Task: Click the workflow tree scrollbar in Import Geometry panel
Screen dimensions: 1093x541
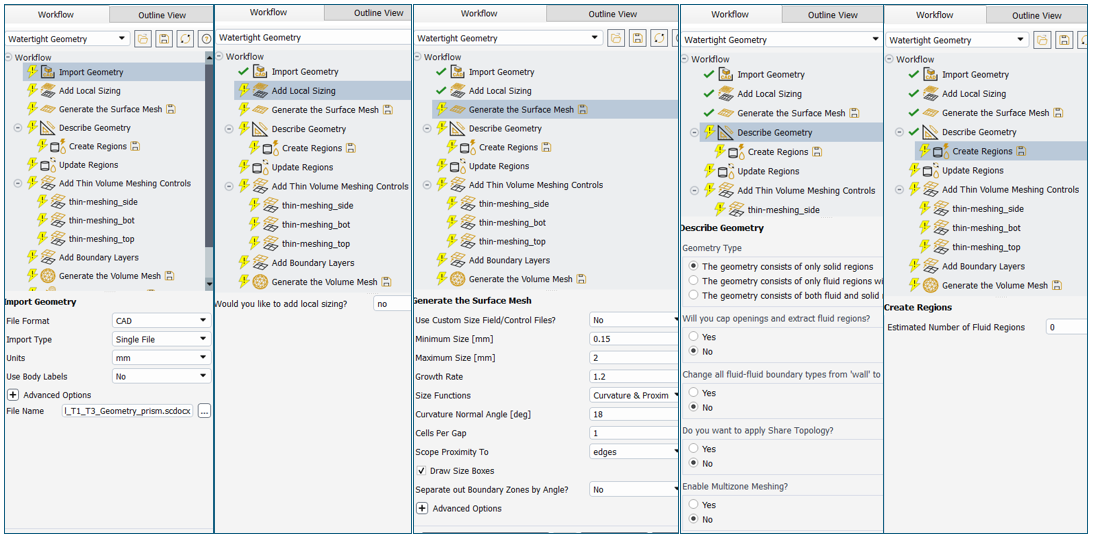Action: pos(209,170)
